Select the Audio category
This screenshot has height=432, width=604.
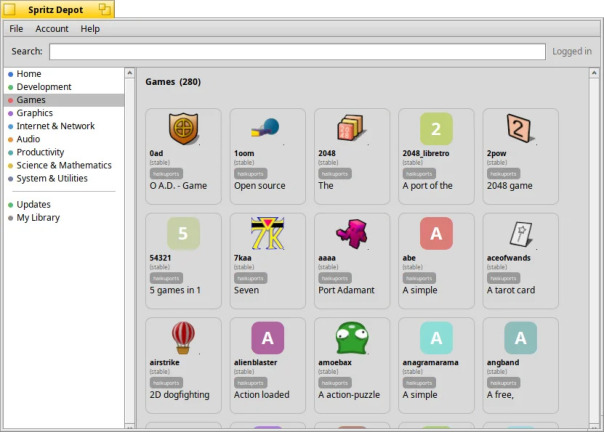pyautogui.click(x=64, y=139)
